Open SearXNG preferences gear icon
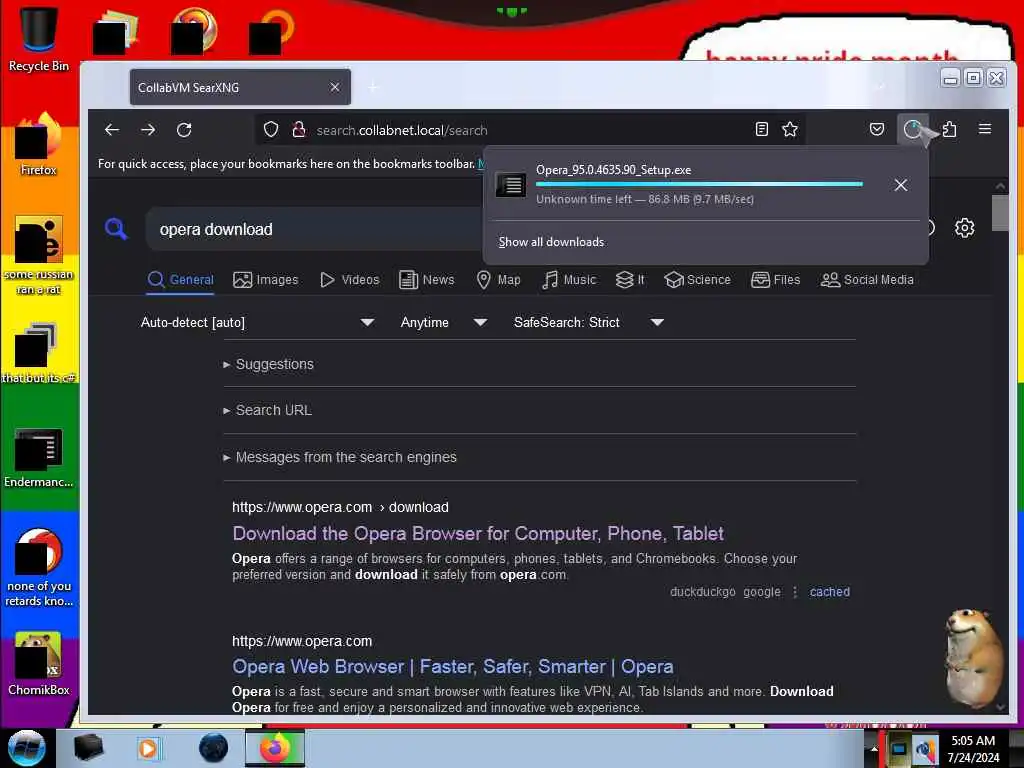The height and width of the screenshot is (768, 1024). click(965, 228)
